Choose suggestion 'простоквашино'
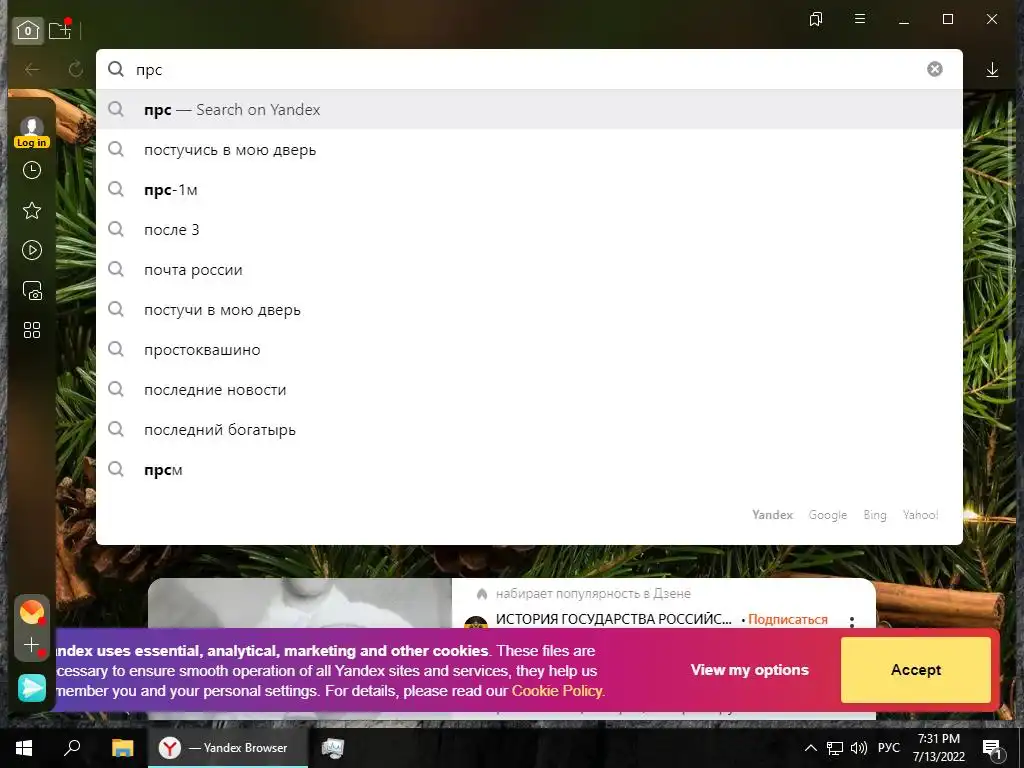Viewport: 1024px width, 768px height. (529, 349)
